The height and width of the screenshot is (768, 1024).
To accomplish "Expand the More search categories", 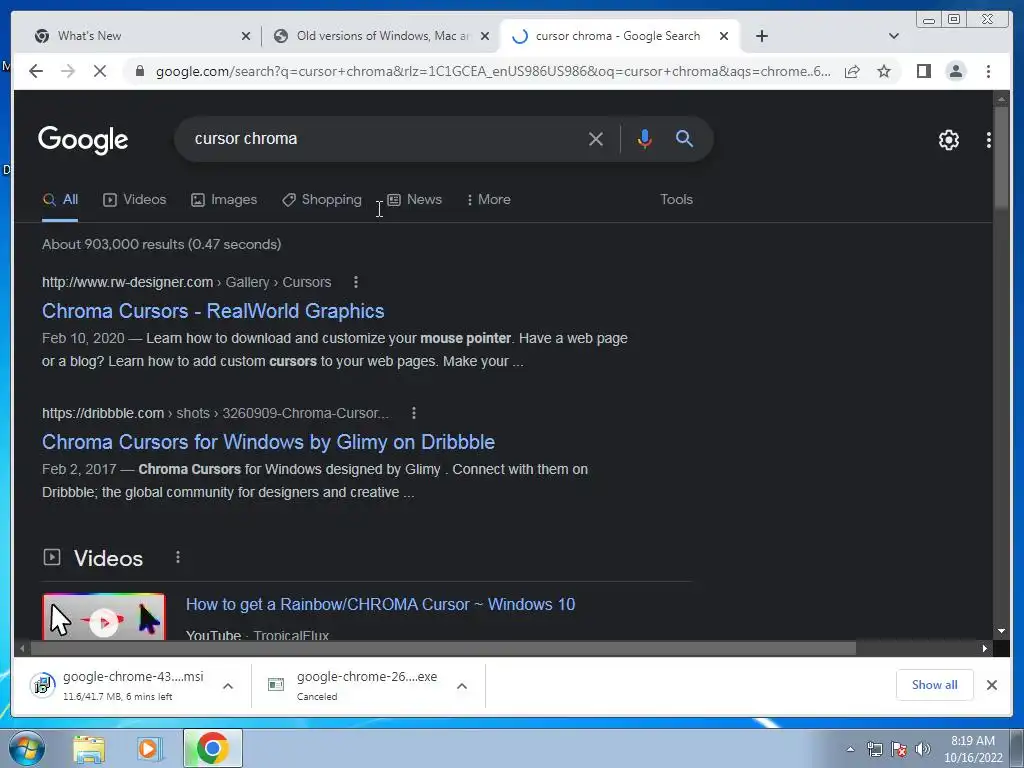I will pos(488,200).
